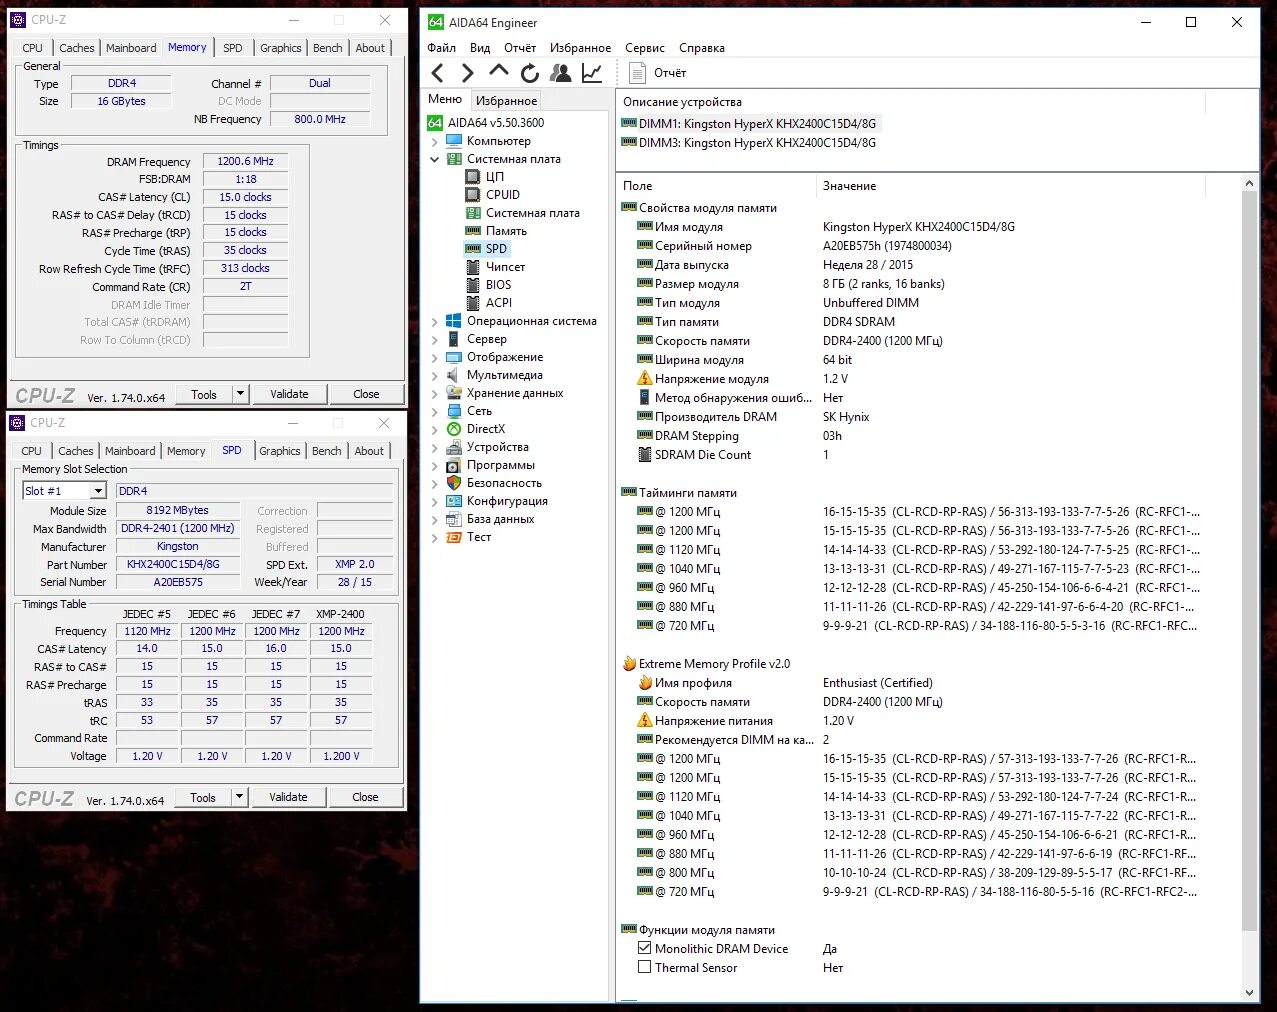Open the Сервис menu
The image size is (1277, 1012).
coord(645,48)
